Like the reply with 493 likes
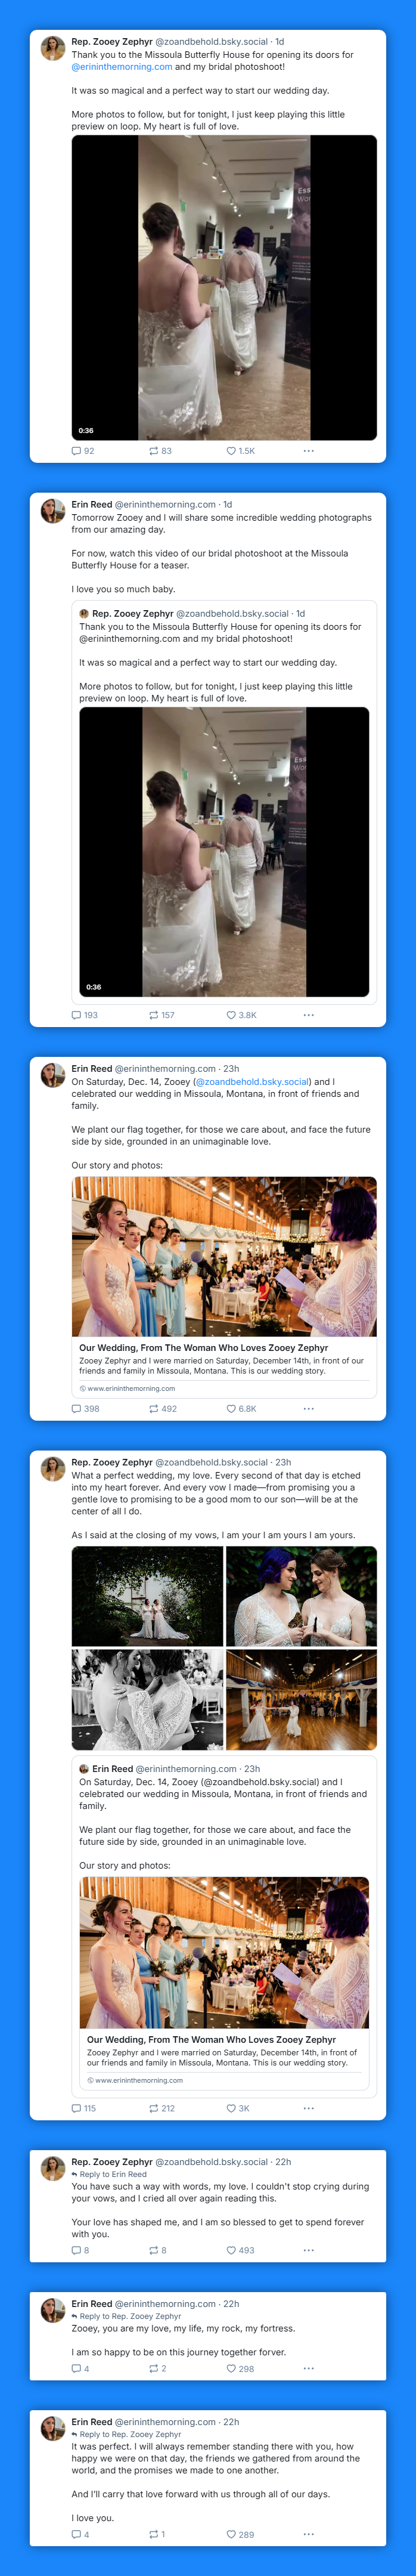 tap(231, 2250)
